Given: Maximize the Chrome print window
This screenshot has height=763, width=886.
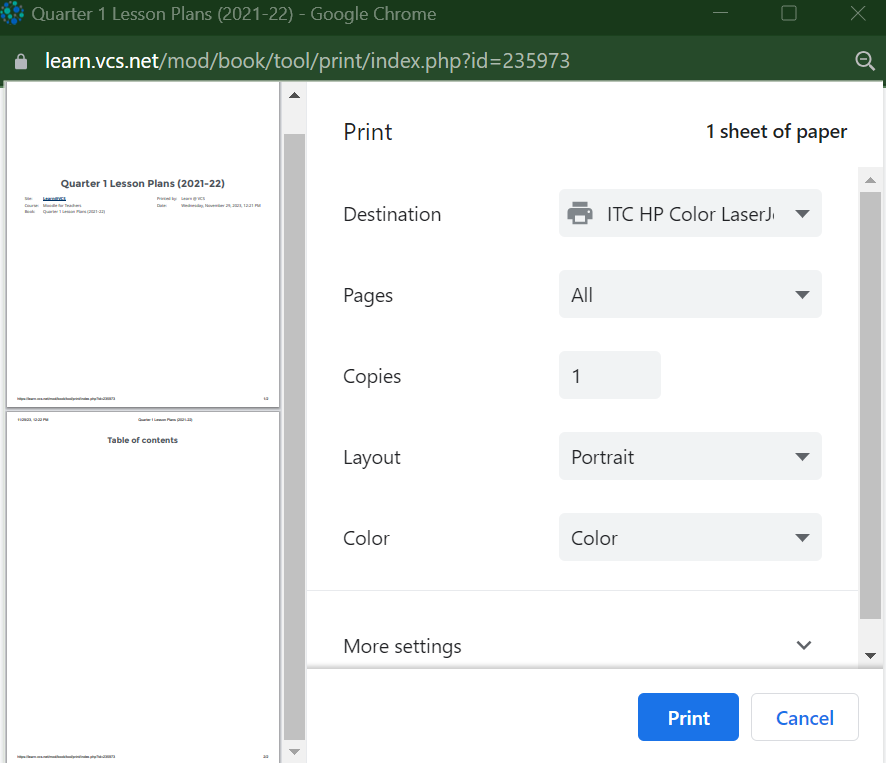Looking at the screenshot, I should (x=789, y=14).
